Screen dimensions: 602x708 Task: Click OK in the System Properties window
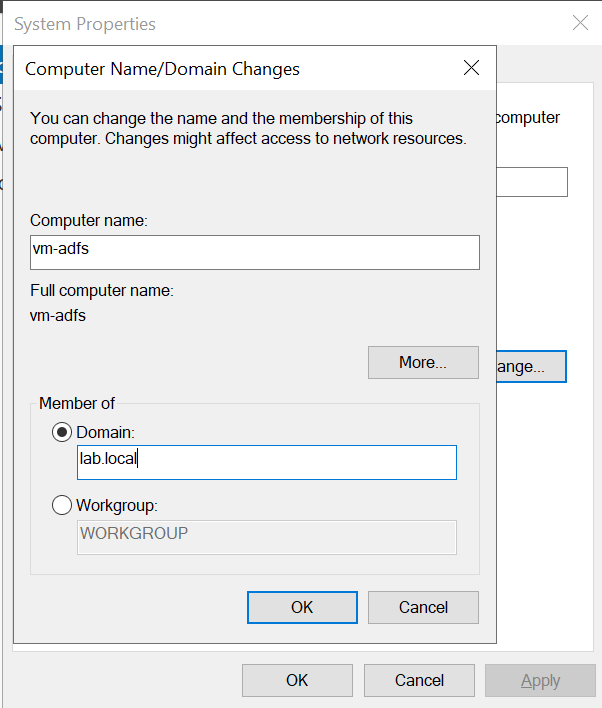tap(297, 680)
